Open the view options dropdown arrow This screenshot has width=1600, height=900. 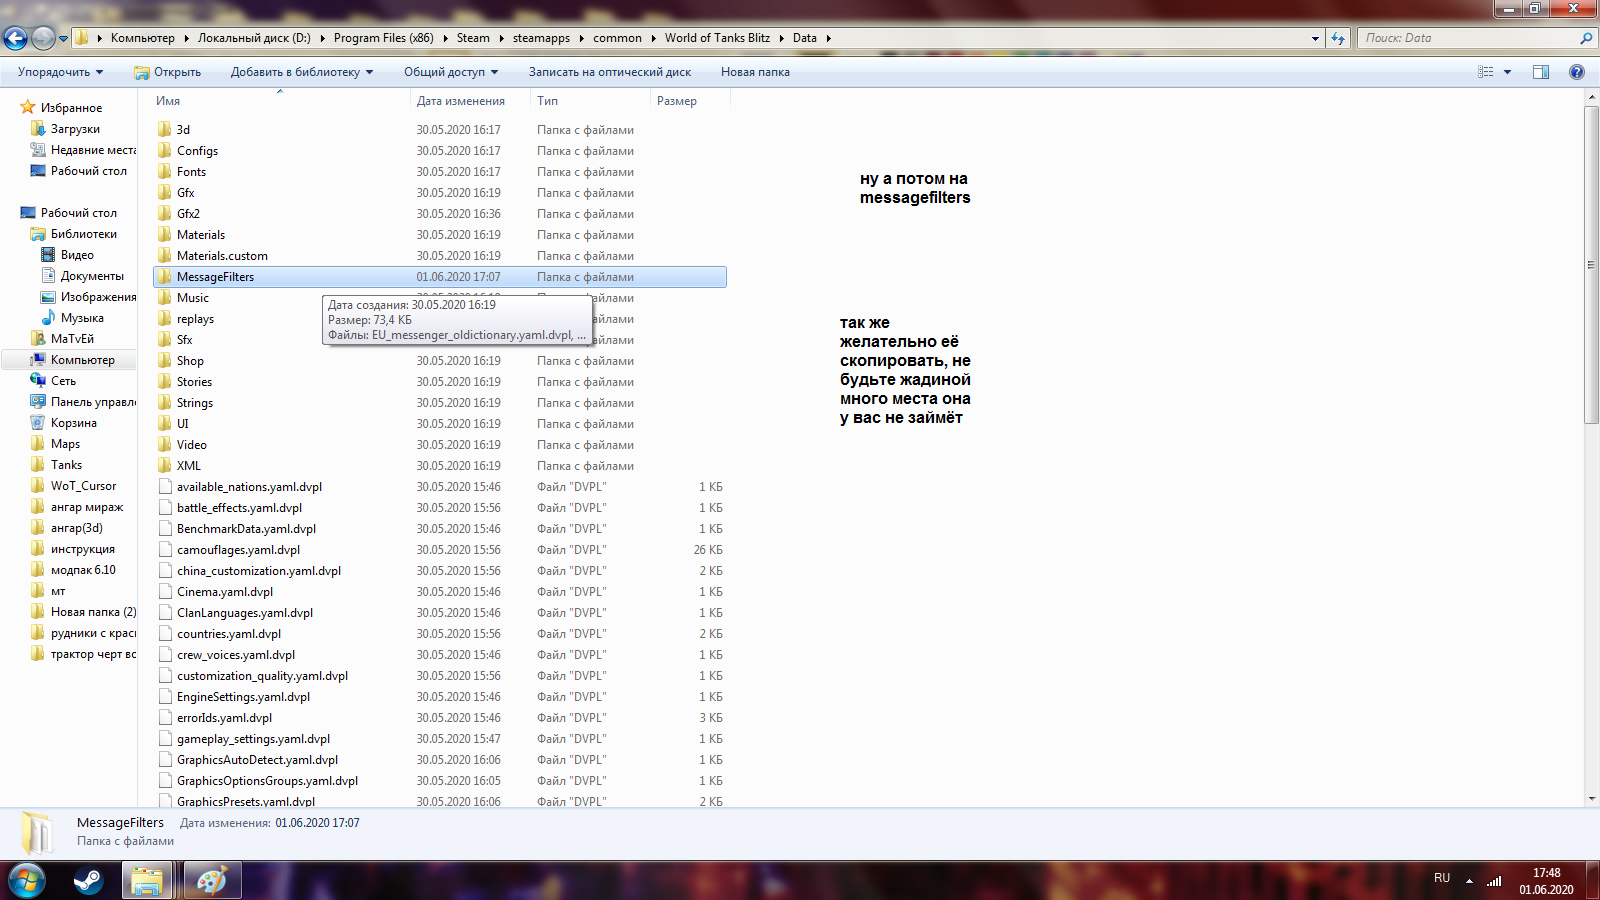pos(1507,72)
